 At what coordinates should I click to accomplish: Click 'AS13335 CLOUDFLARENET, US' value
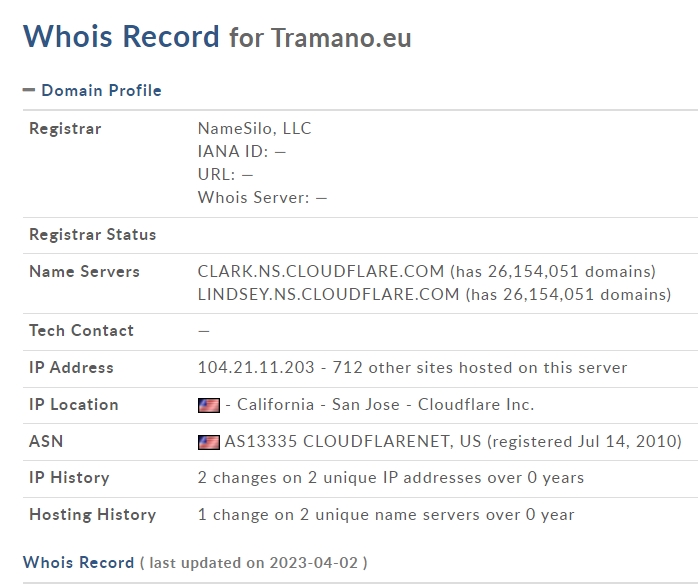coord(353,442)
